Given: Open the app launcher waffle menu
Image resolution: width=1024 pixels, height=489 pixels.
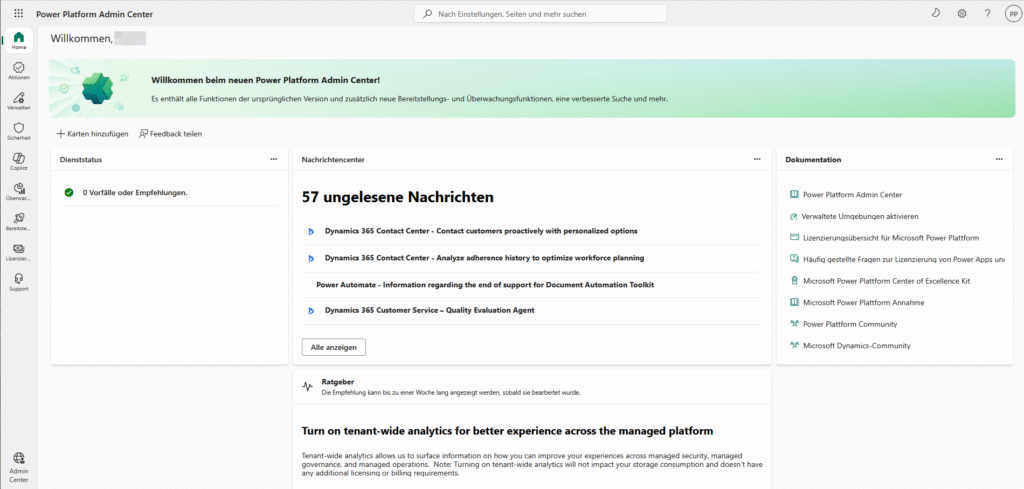Looking at the screenshot, I should [x=19, y=14].
